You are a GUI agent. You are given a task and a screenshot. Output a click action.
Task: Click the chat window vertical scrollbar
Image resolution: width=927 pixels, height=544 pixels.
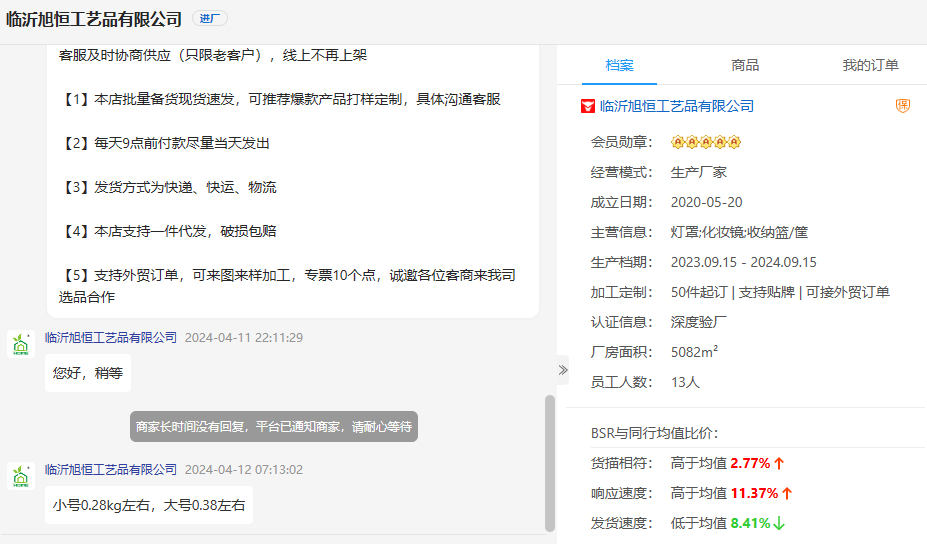pyautogui.click(x=549, y=462)
